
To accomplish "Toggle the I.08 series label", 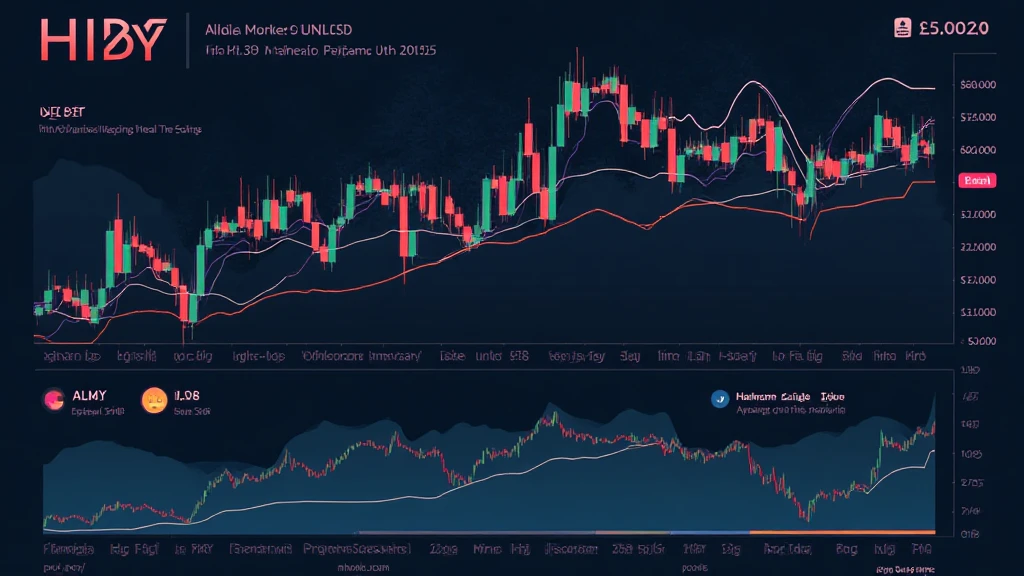I will 188,396.
